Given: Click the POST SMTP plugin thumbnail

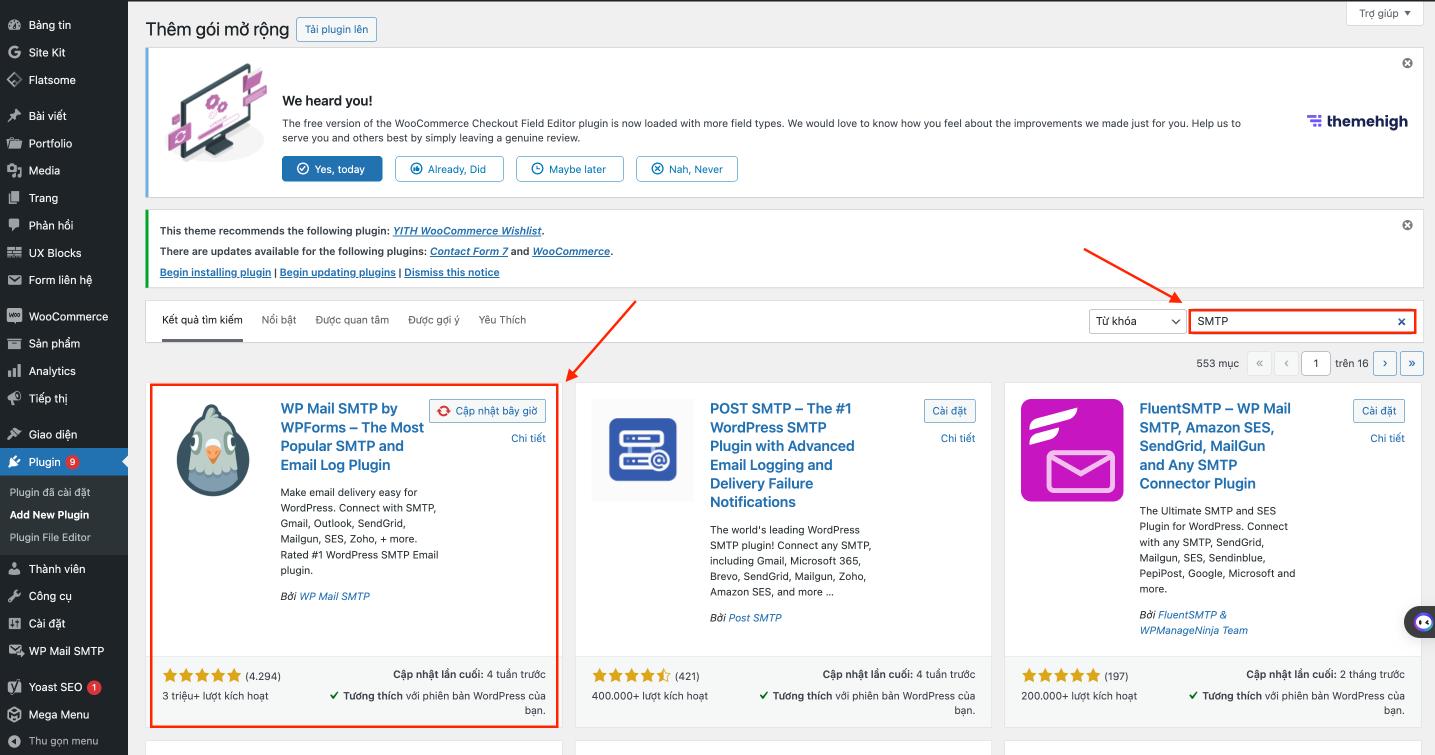Looking at the screenshot, I should 642,450.
